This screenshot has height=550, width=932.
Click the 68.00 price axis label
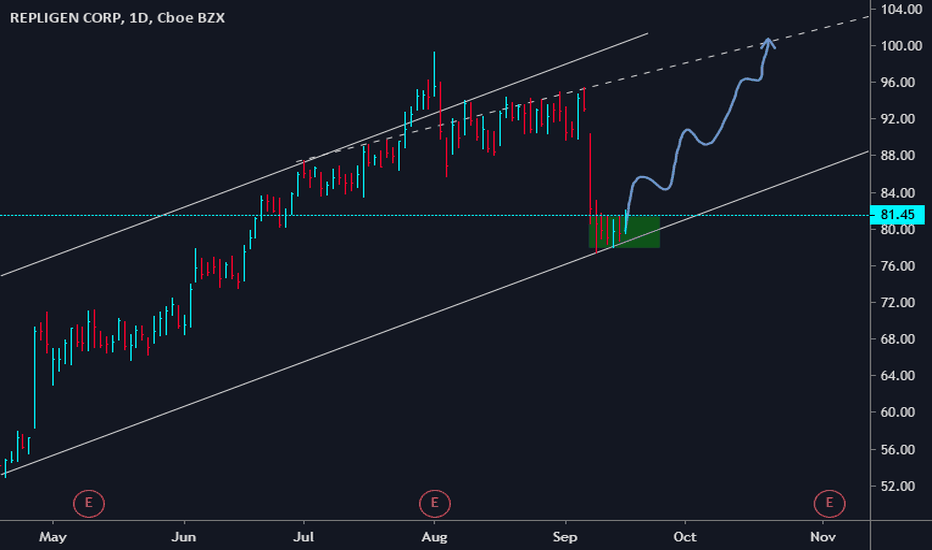coord(898,339)
